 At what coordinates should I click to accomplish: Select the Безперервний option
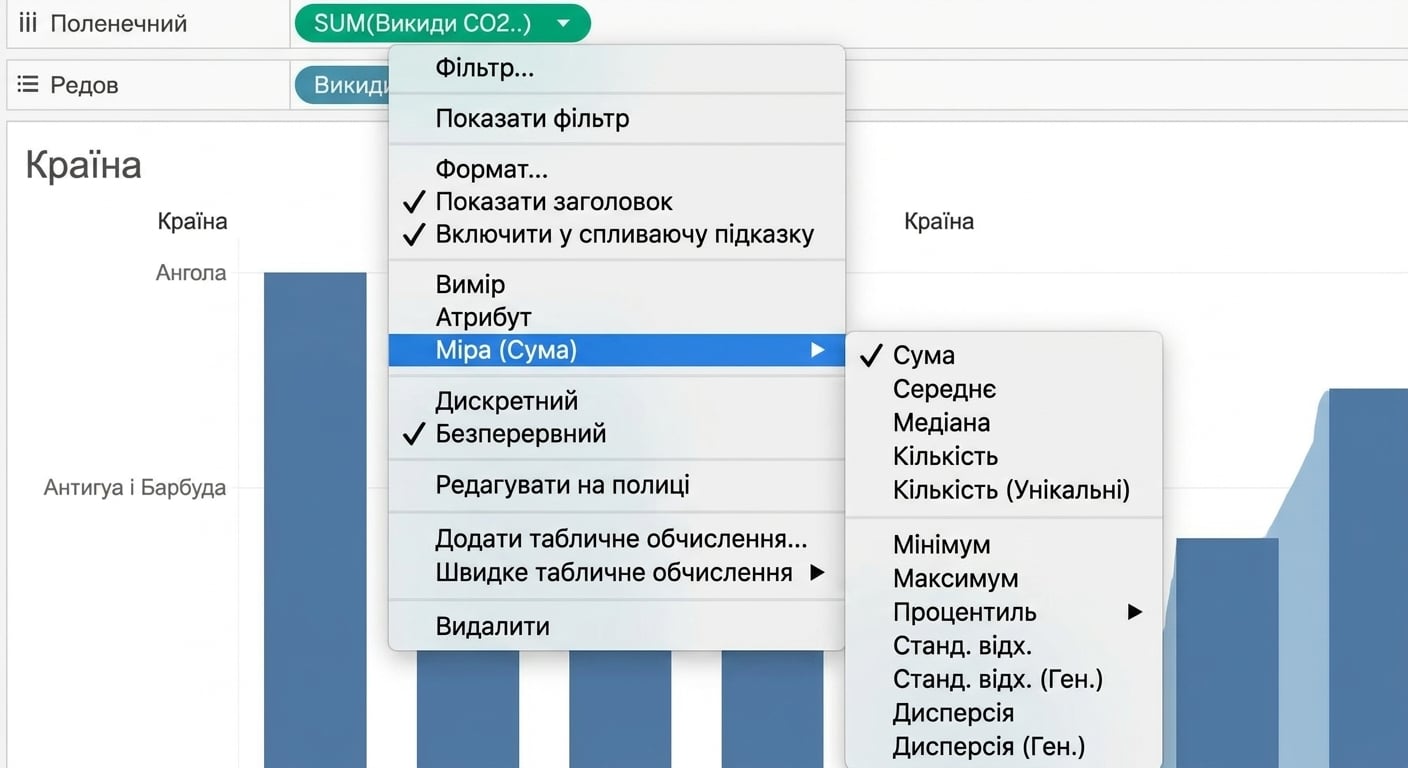coord(617,434)
